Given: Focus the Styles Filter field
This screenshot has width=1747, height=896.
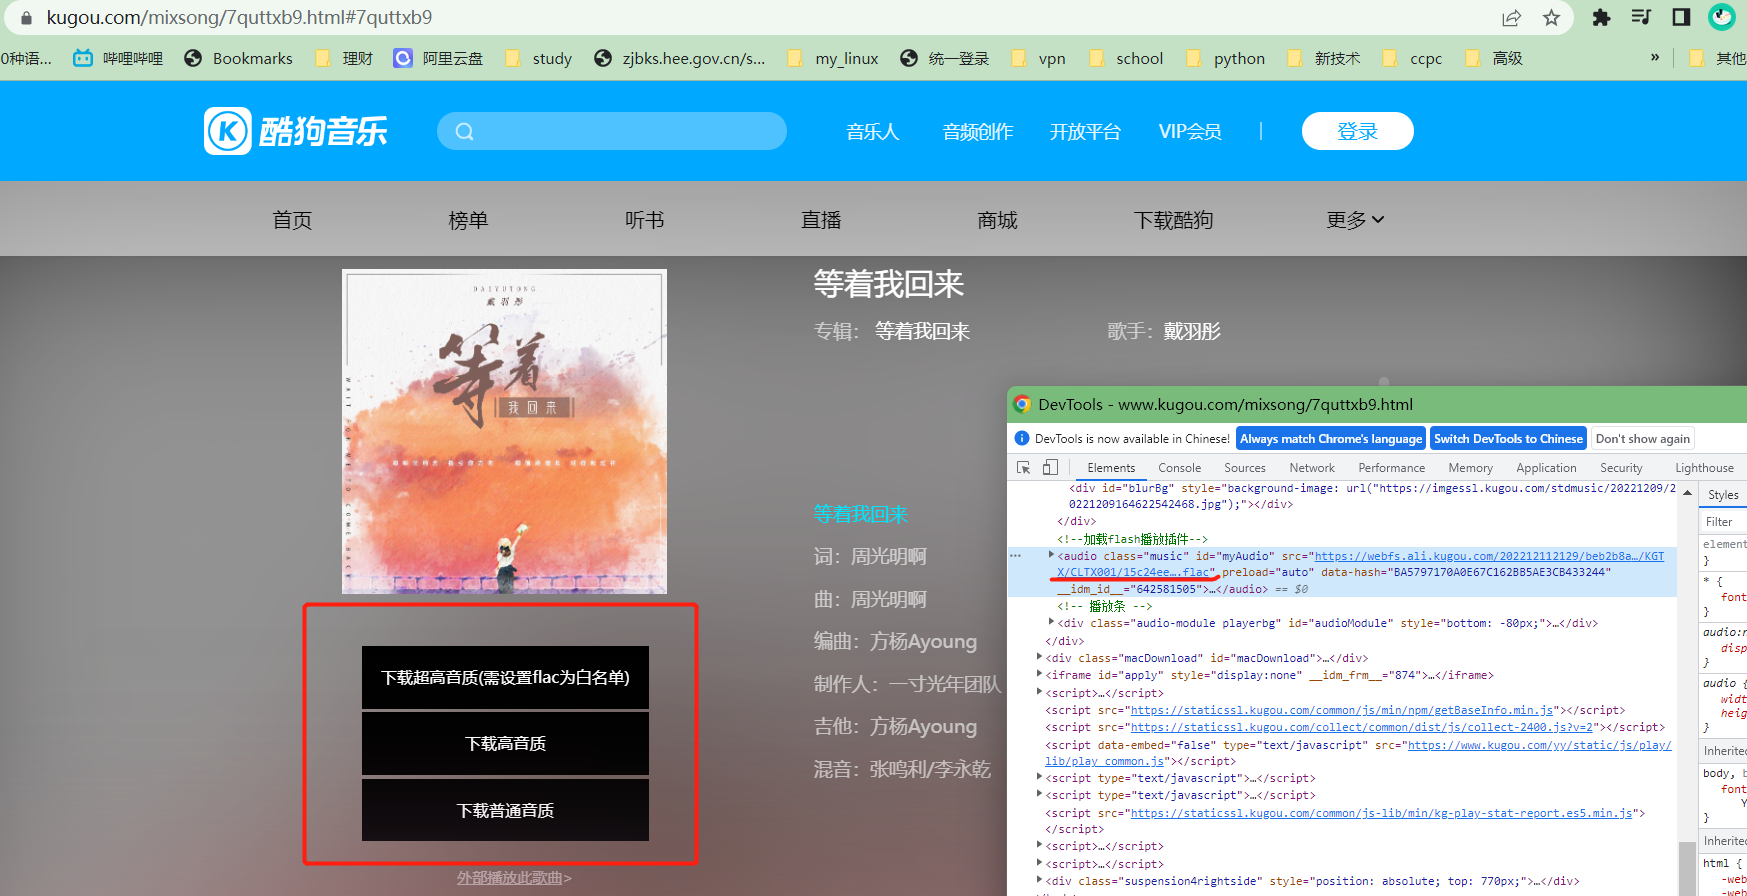Looking at the screenshot, I should pyautogui.click(x=1724, y=522).
